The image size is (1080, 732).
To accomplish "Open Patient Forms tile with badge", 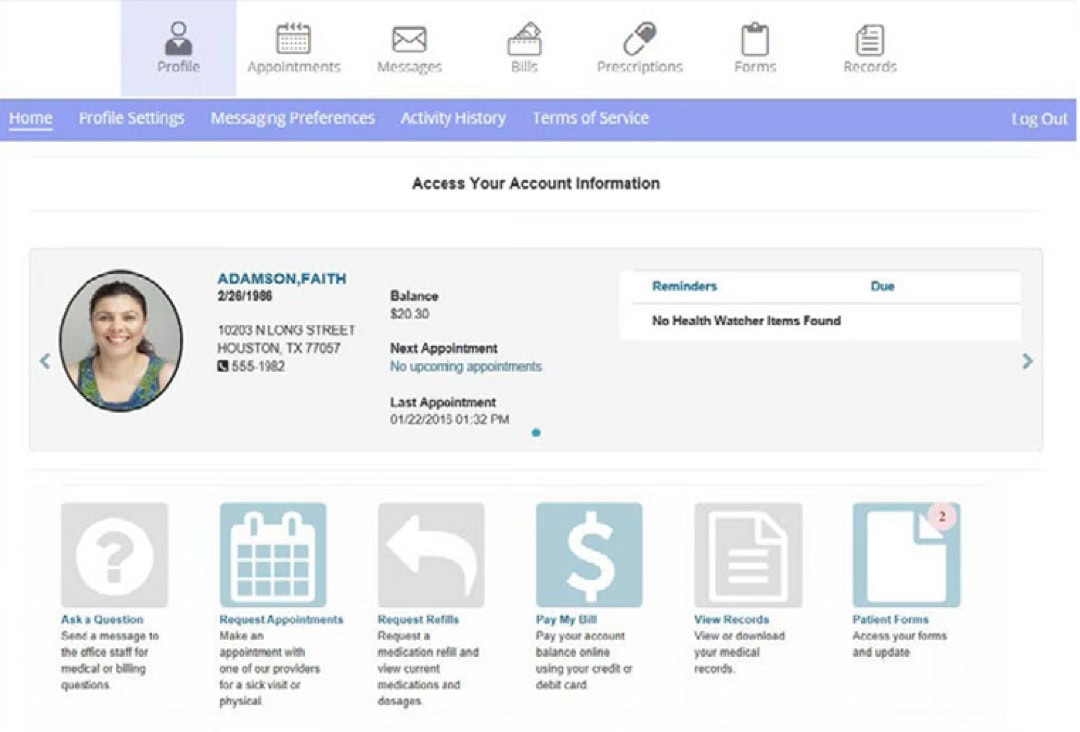I will (906, 555).
